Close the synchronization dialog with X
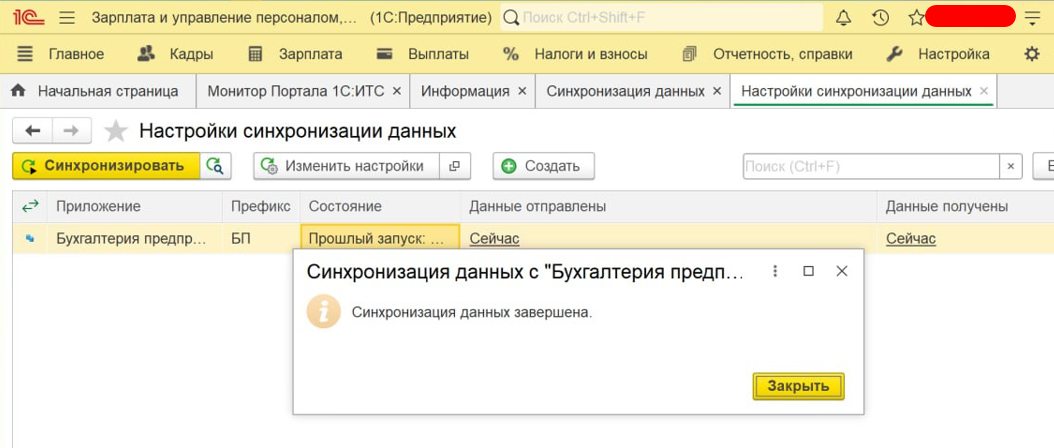The height and width of the screenshot is (448, 1054). pos(842,271)
